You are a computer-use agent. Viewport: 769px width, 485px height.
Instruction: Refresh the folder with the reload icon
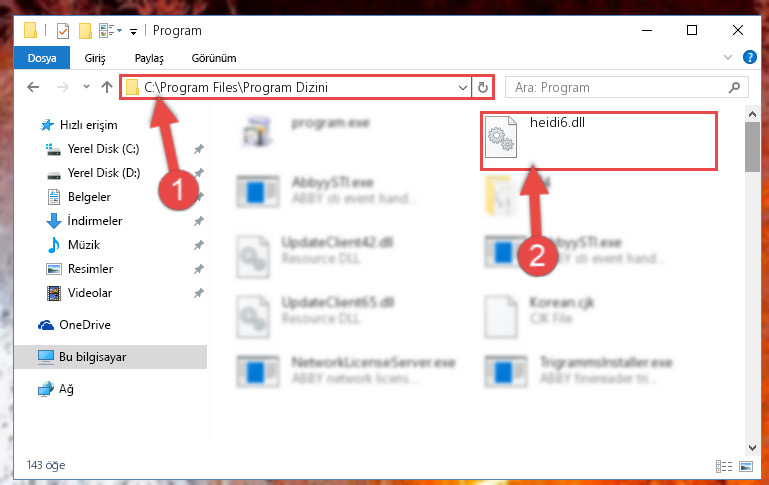click(x=483, y=87)
